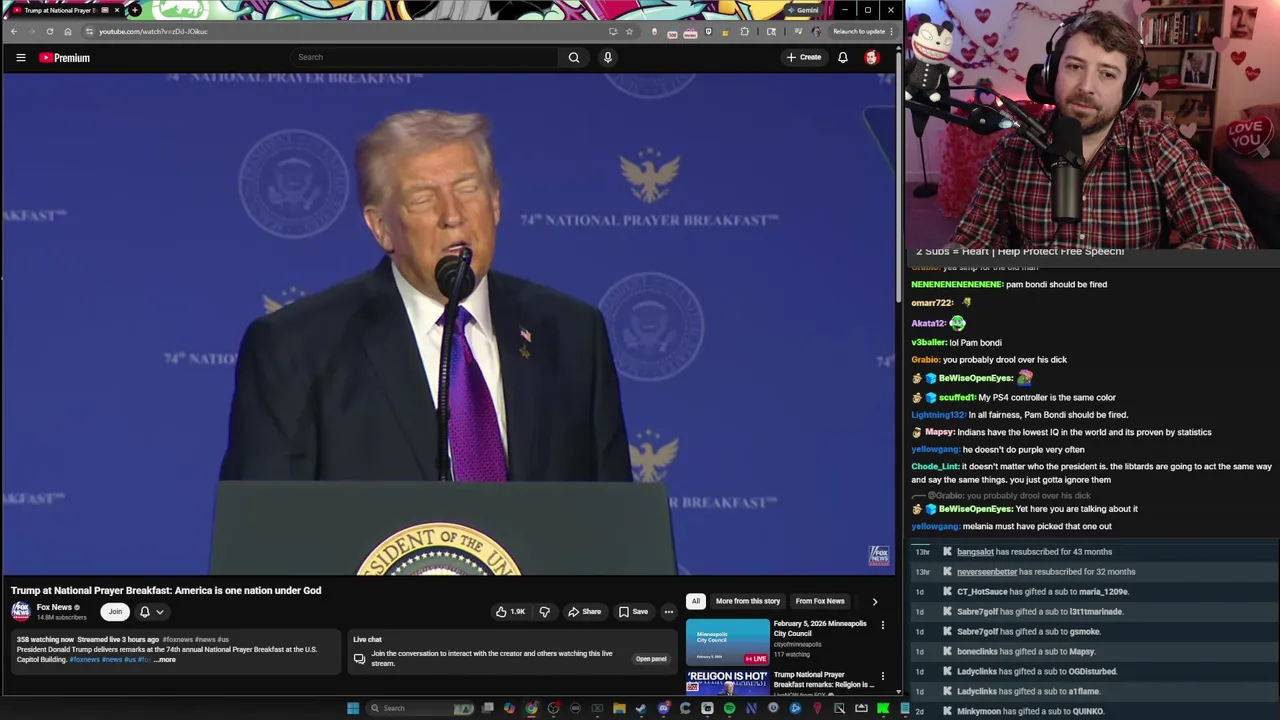Open Fox News channel avatar
This screenshot has height=720, width=1280.
point(20,611)
